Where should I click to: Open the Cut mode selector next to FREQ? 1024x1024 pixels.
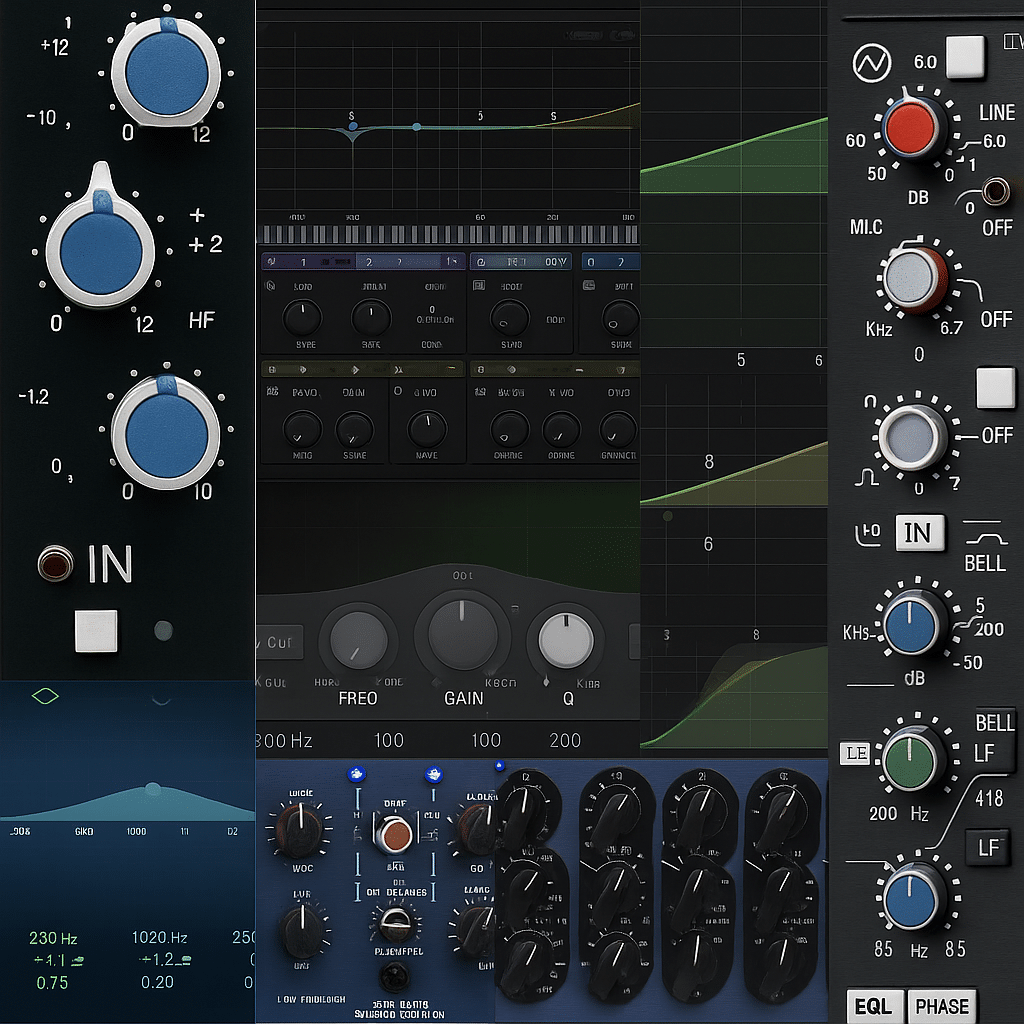[x=280, y=643]
